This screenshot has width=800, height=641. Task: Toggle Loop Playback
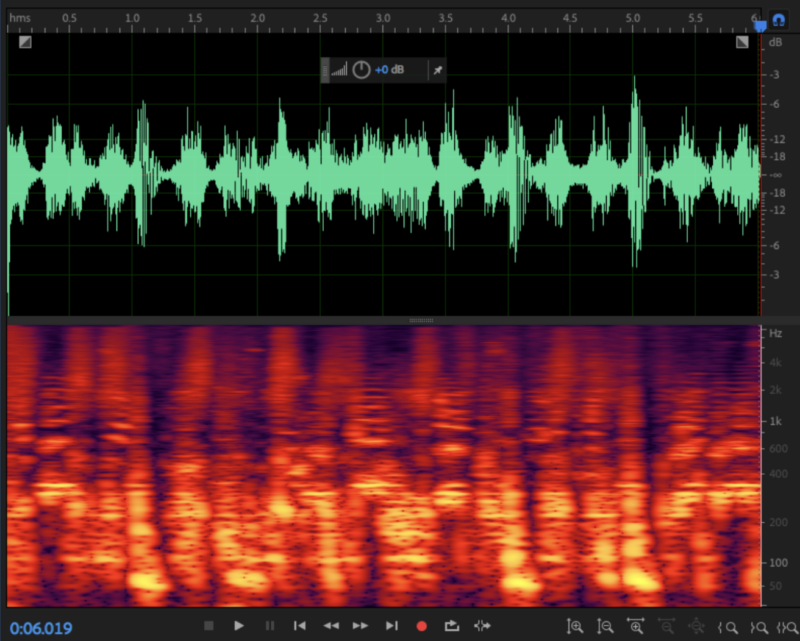point(451,626)
